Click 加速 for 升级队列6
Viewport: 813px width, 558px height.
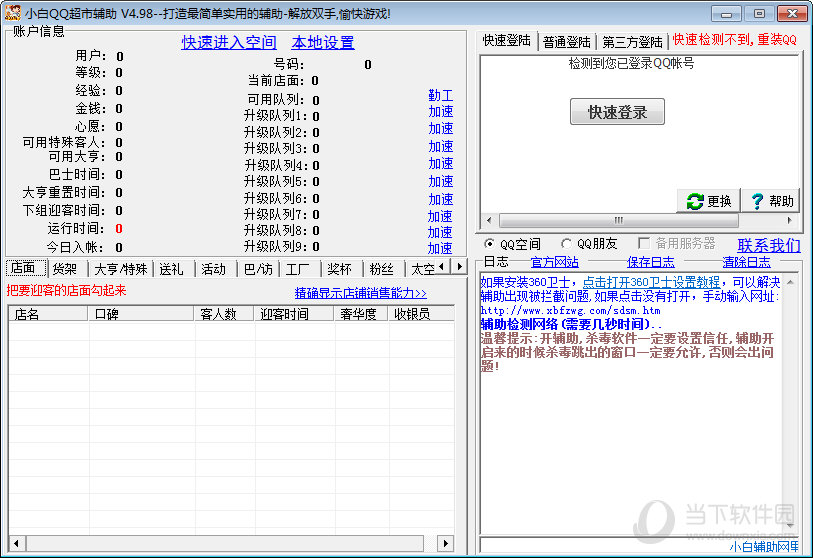tap(441, 199)
